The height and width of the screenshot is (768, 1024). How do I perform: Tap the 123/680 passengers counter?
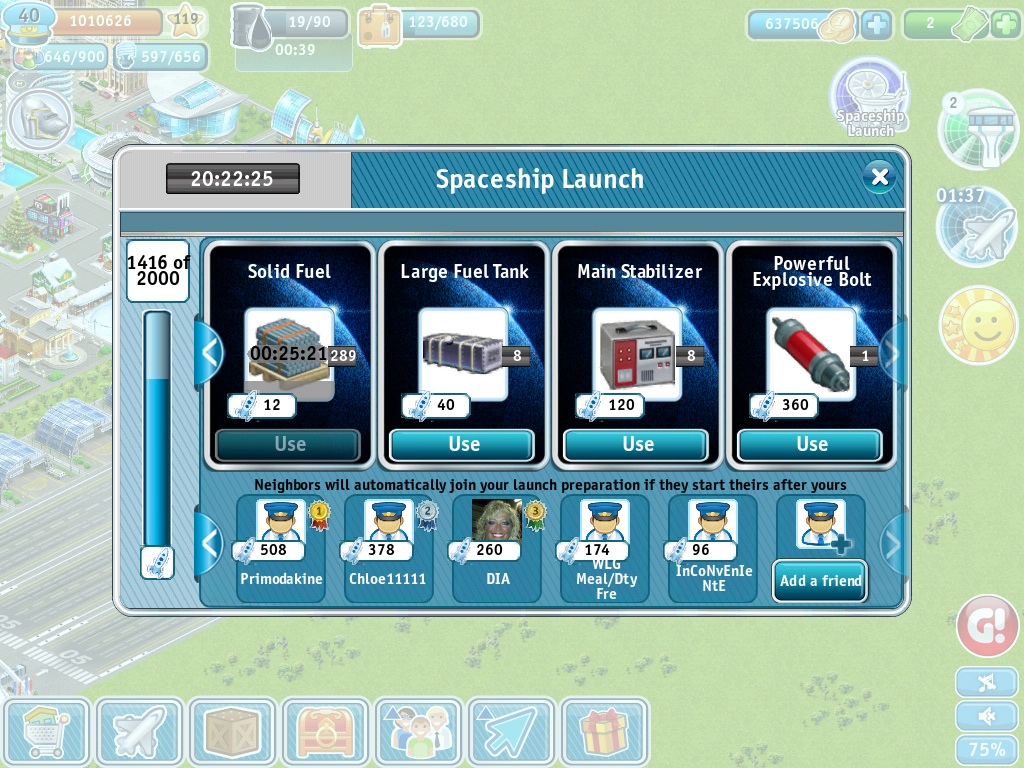point(438,22)
